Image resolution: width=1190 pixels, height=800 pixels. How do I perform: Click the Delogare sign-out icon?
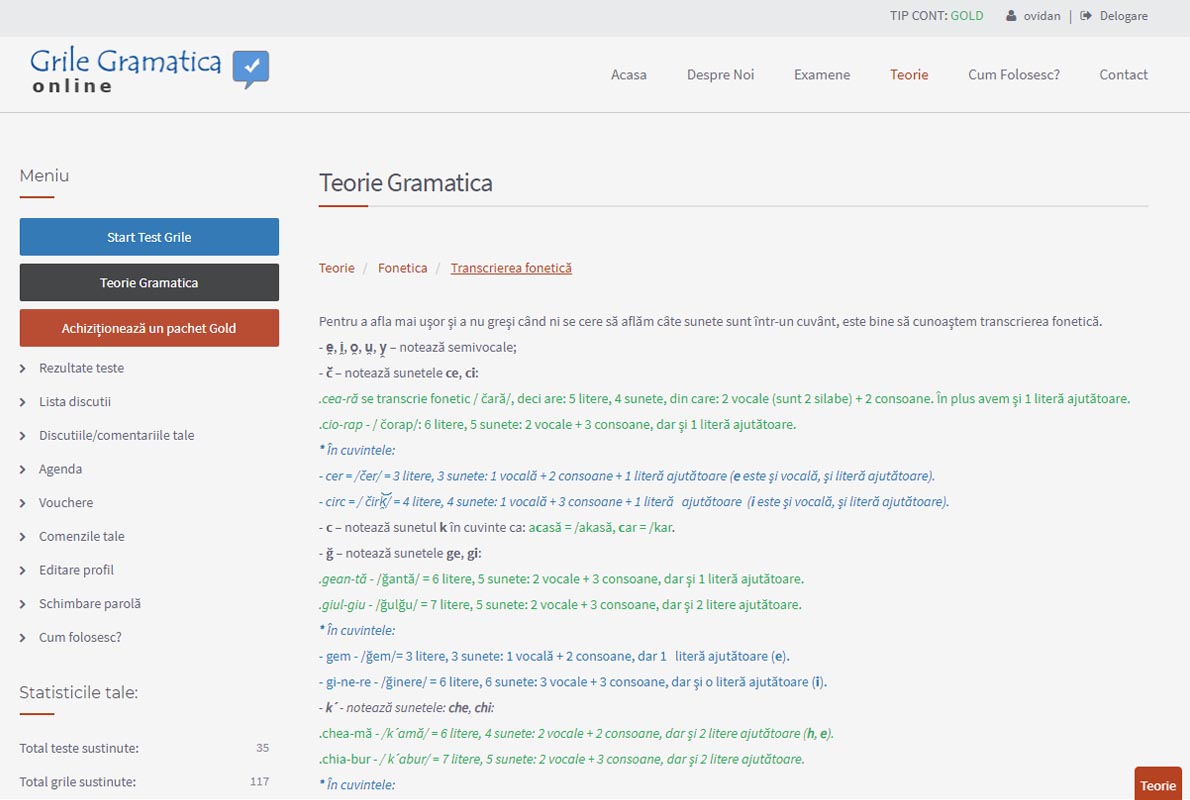(1085, 16)
